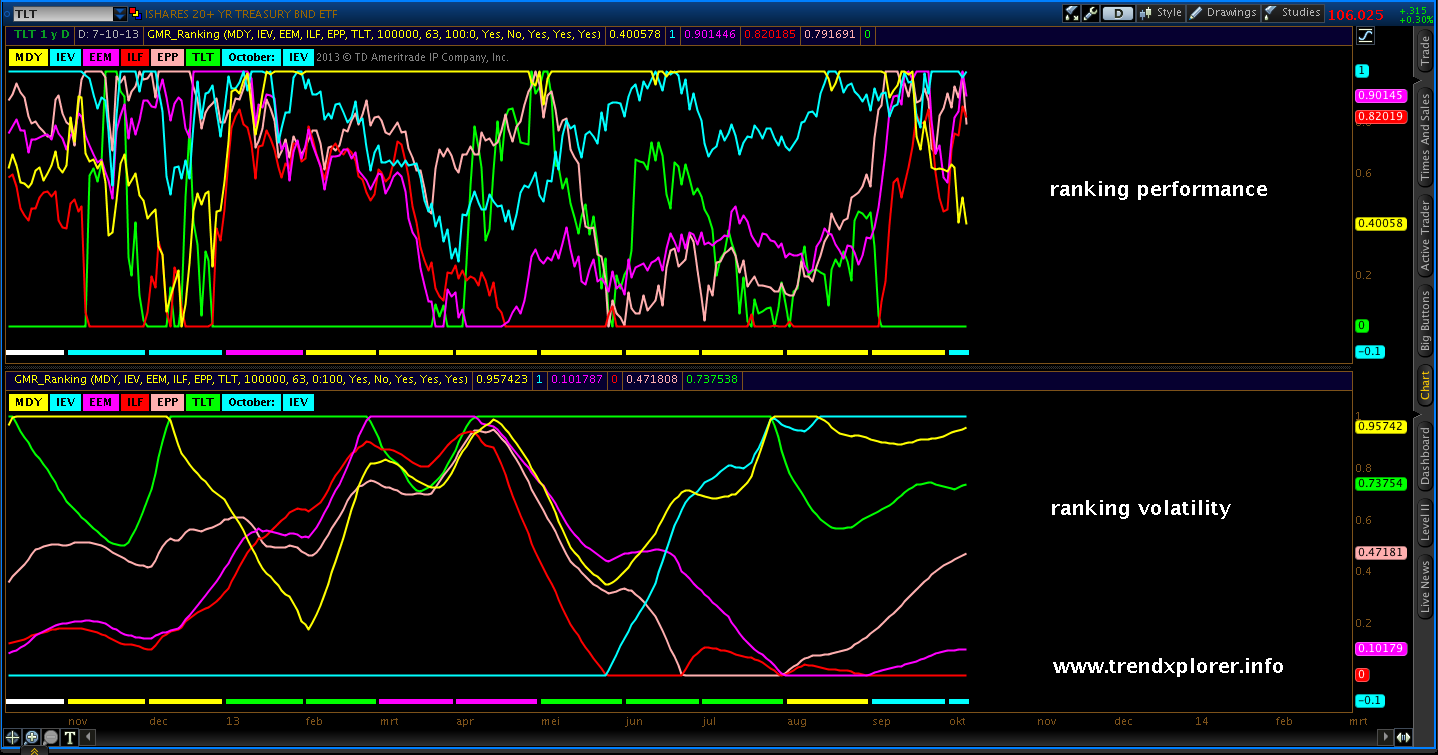Image resolution: width=1438 pixels, height=755 pixels.
Task: Click the colored squares symbol-link icon
Action: (x=136, y=14)
